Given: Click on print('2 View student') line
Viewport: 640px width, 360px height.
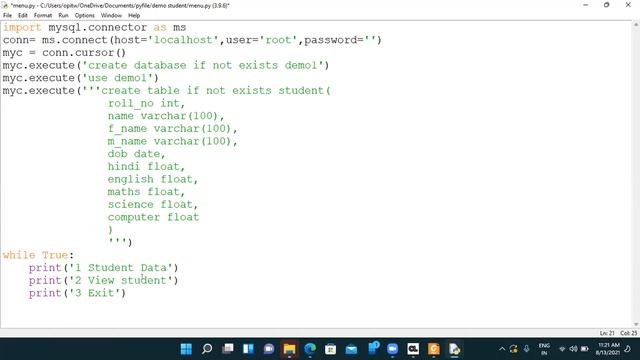Looking at the screenshot, I should pyautogui.click(x=103, y=280).
